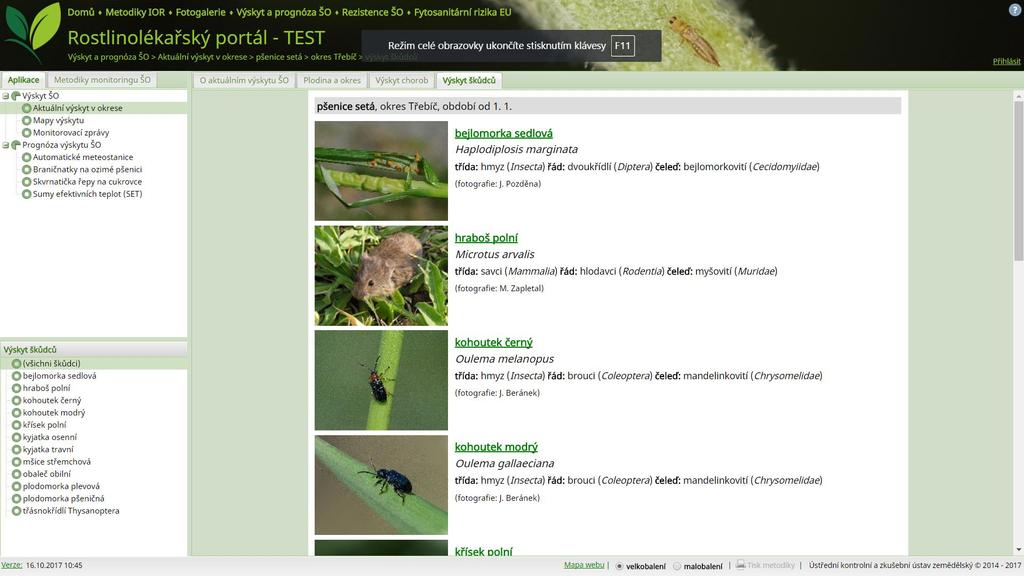Collapse the Prognóza výskytu ŠO tree node
The image size is (1024, 576).
click(5, 145)
